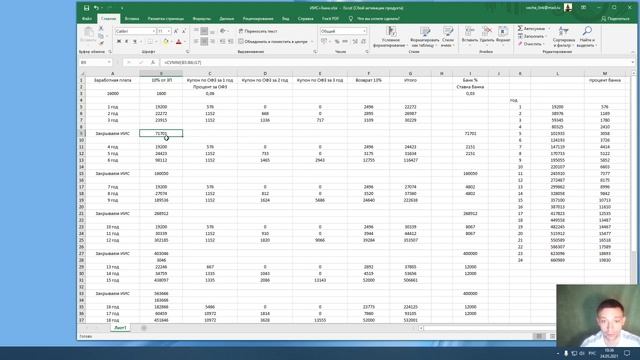Open the font color dropdown arrow
The height and width of the screenshot is (360, 640).
[184, 42]
